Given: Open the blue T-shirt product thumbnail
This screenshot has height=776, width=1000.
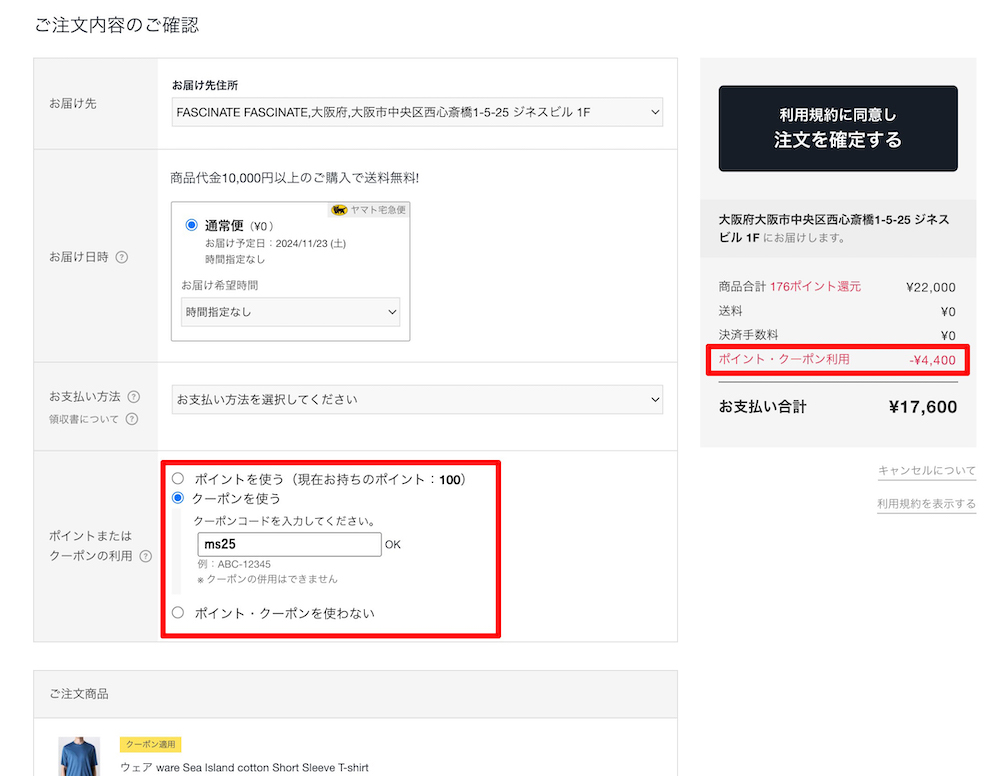Looking at the screenshot, I should [x=79, y=757].
